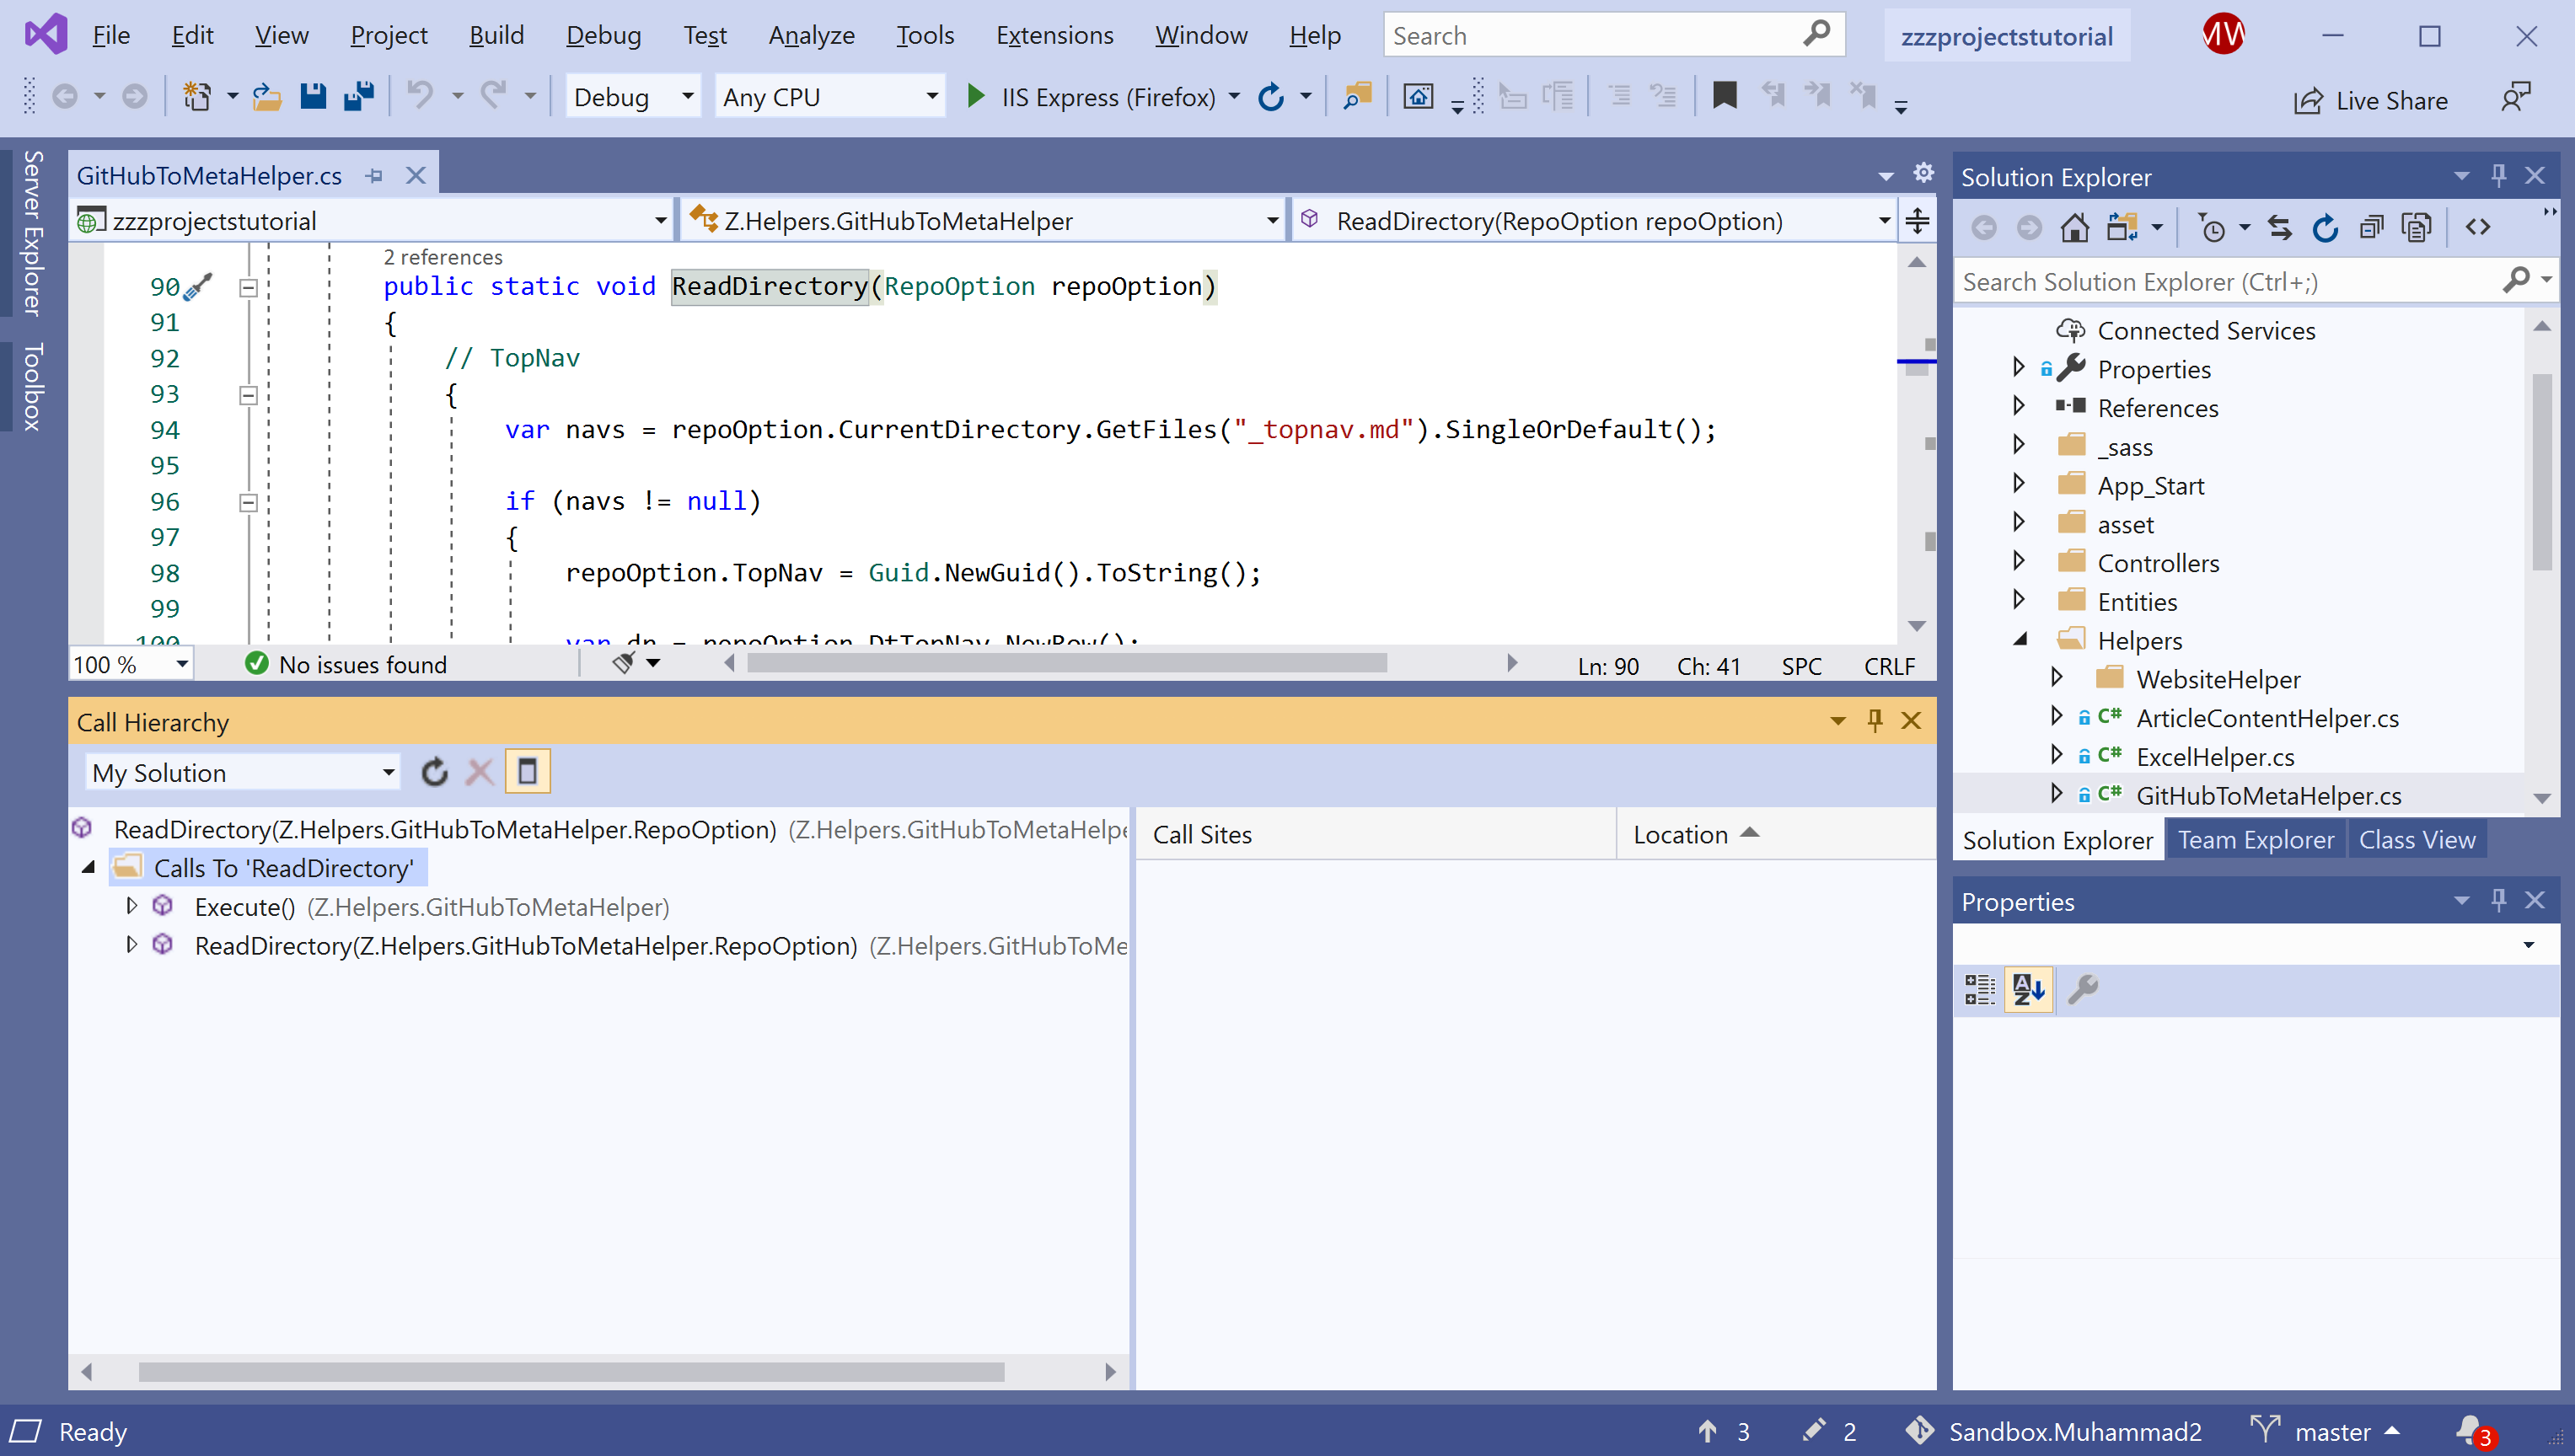
Task: Click the Collapse All icon in Solution Explorer
Action: click(2371, 228)
